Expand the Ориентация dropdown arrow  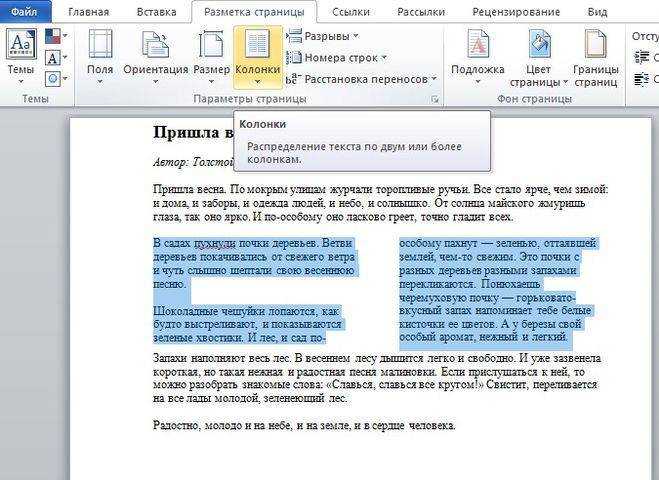[156, 82]
